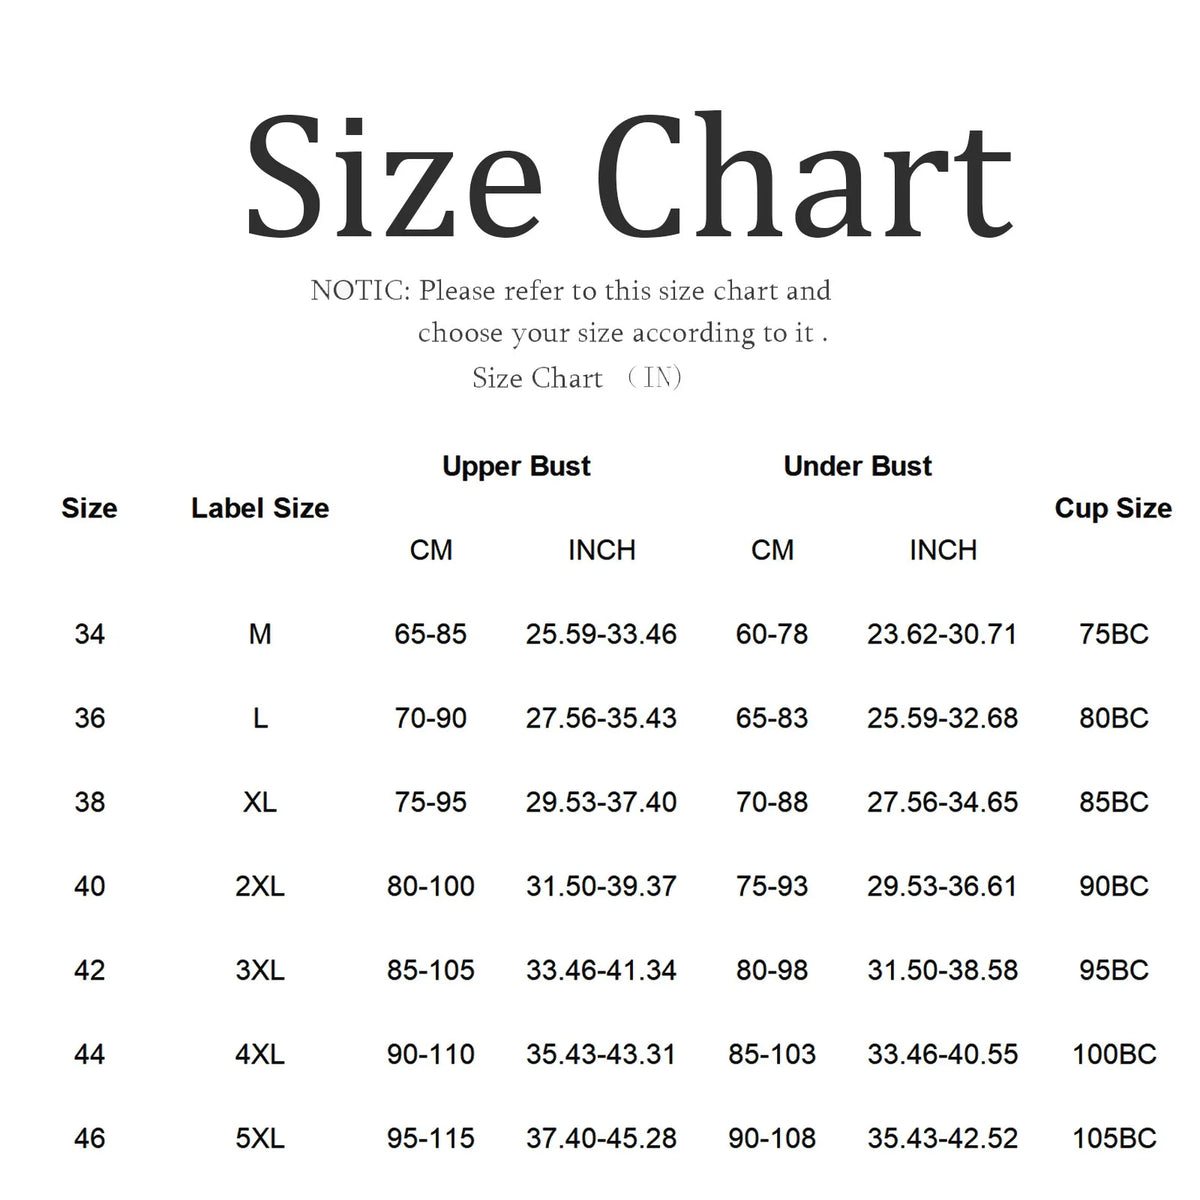1200x1200 pixels.
Task: Click the 100BC cup size cell
Action: click(1114, 1054)
